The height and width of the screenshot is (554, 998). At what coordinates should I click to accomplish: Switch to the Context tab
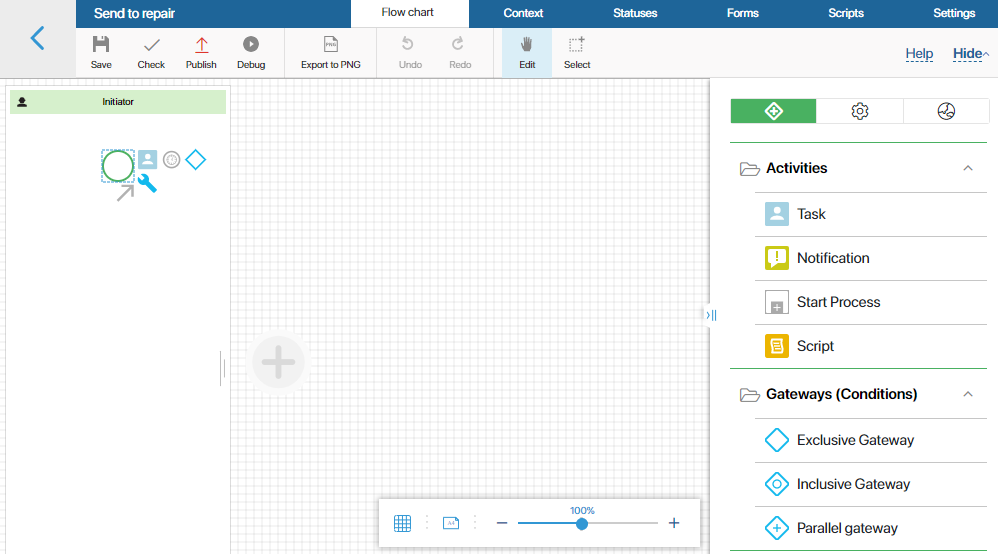pyautogui.click(x=523, y=13)
